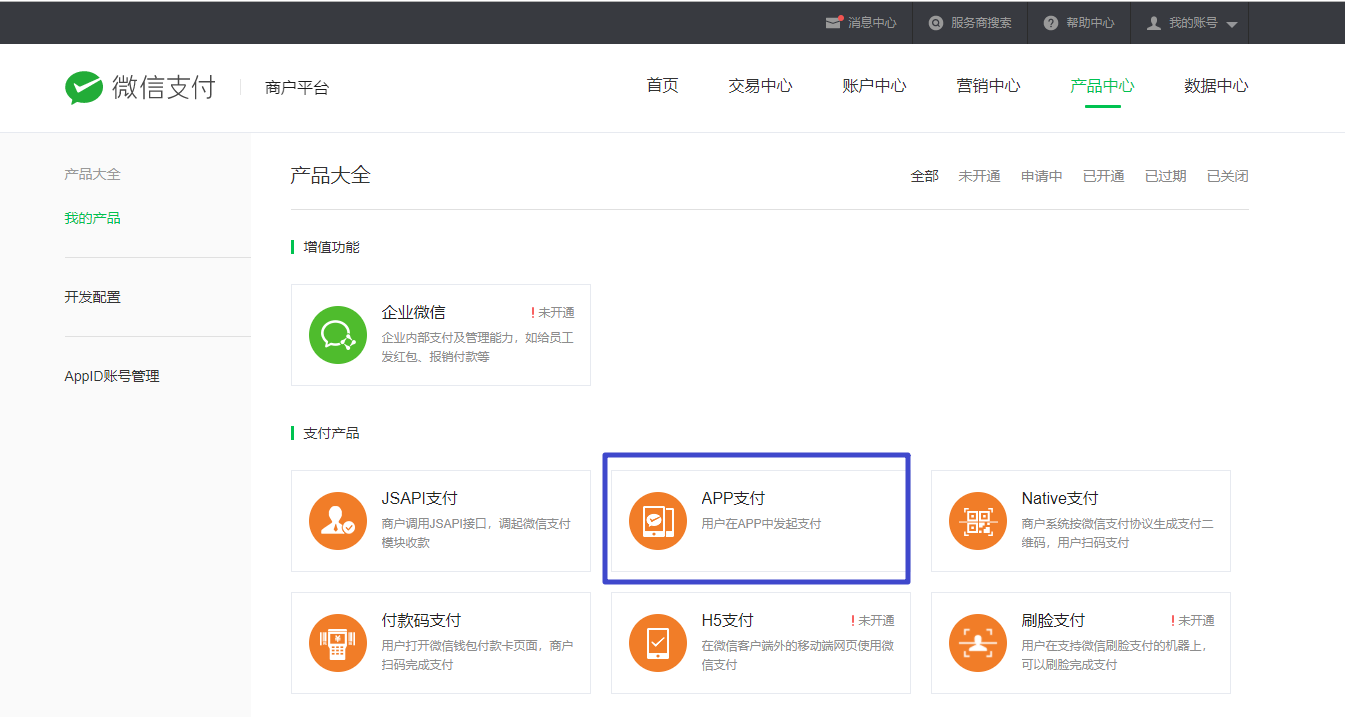Click the JSAPI支付 orange icon

(338, 521)
